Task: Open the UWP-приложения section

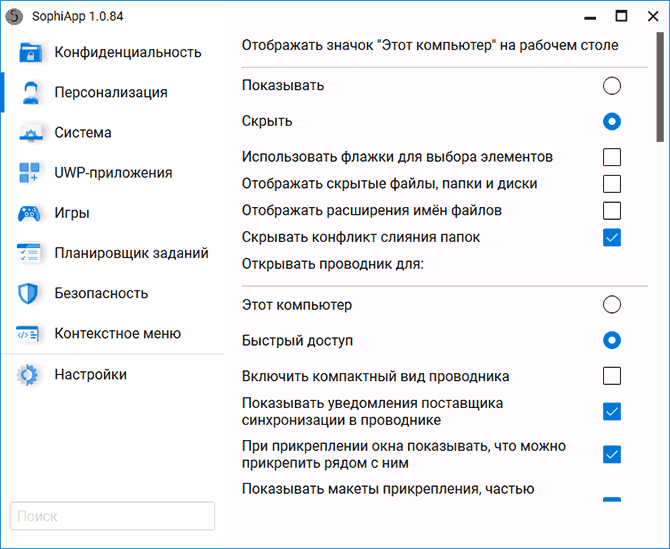Action: tap(113, 173)
